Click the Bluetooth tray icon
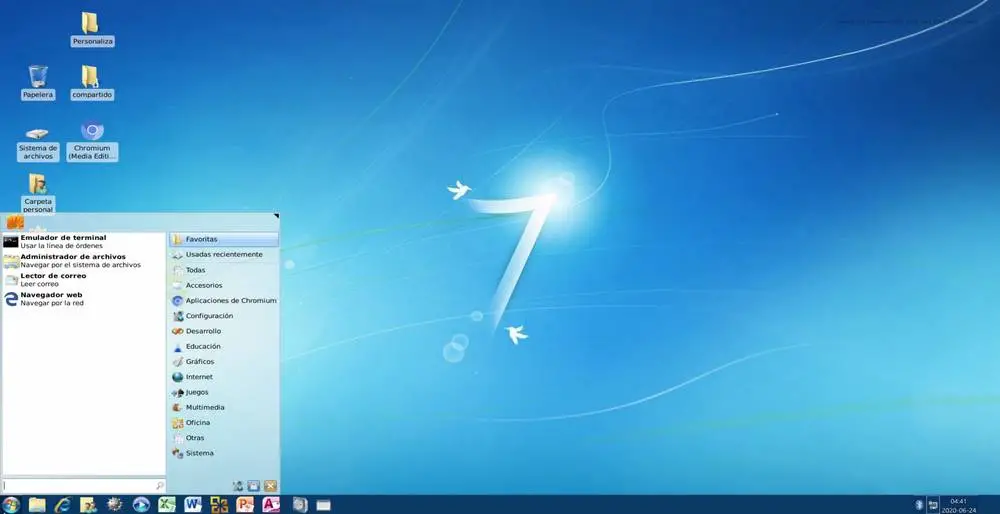 click(x=920, y=505)
